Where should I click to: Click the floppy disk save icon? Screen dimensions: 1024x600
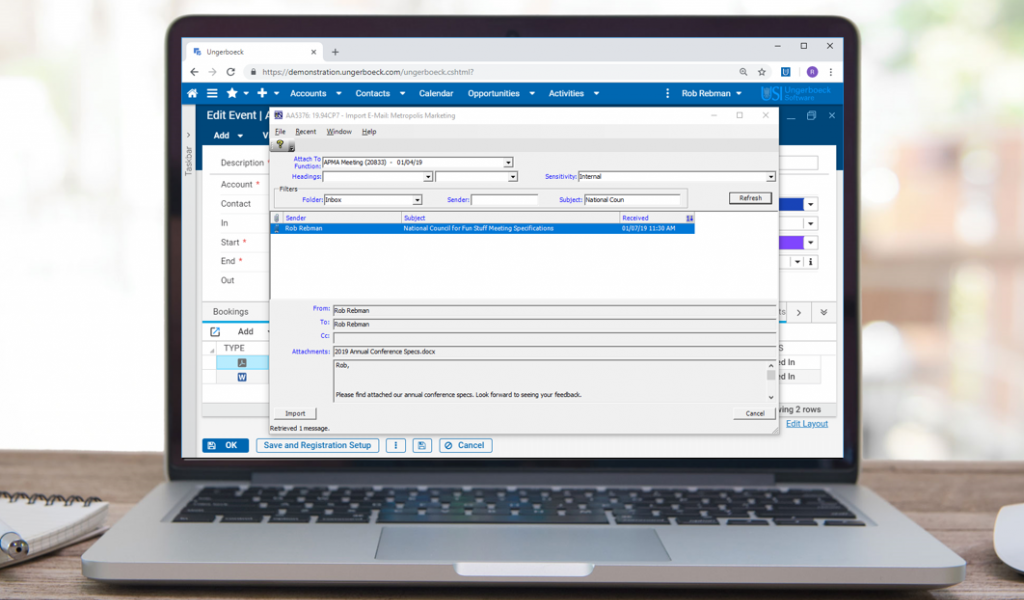(x=422, y=445)
